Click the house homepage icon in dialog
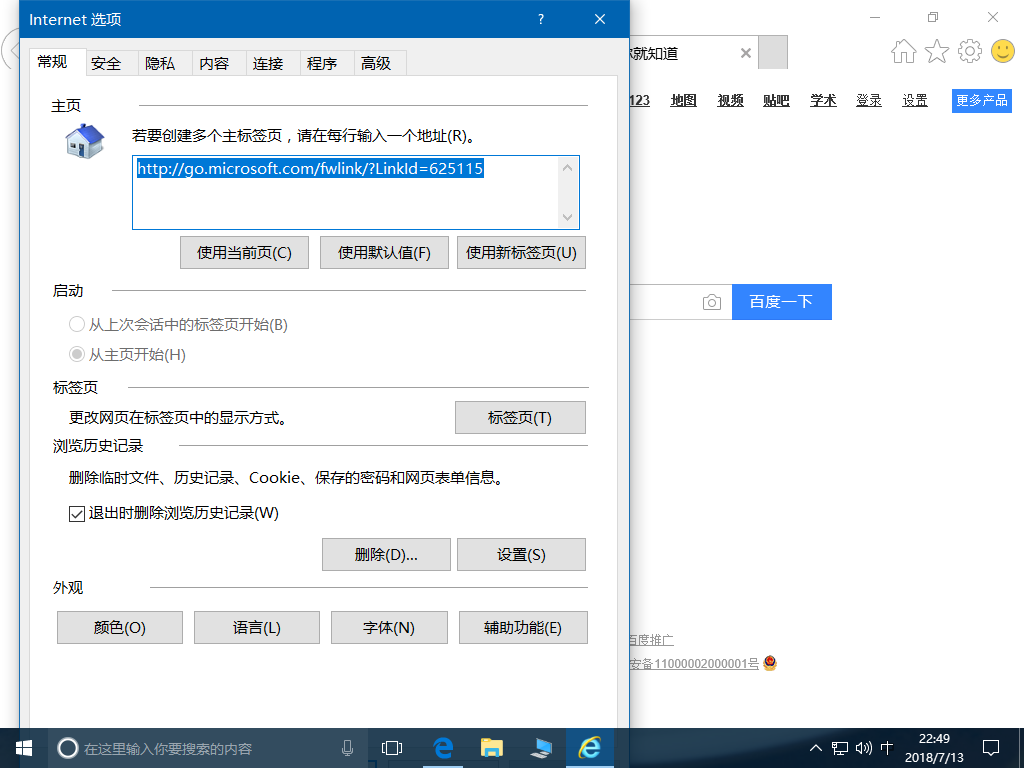The width and height of the screenshot is (1024, 768). [85, 140]
